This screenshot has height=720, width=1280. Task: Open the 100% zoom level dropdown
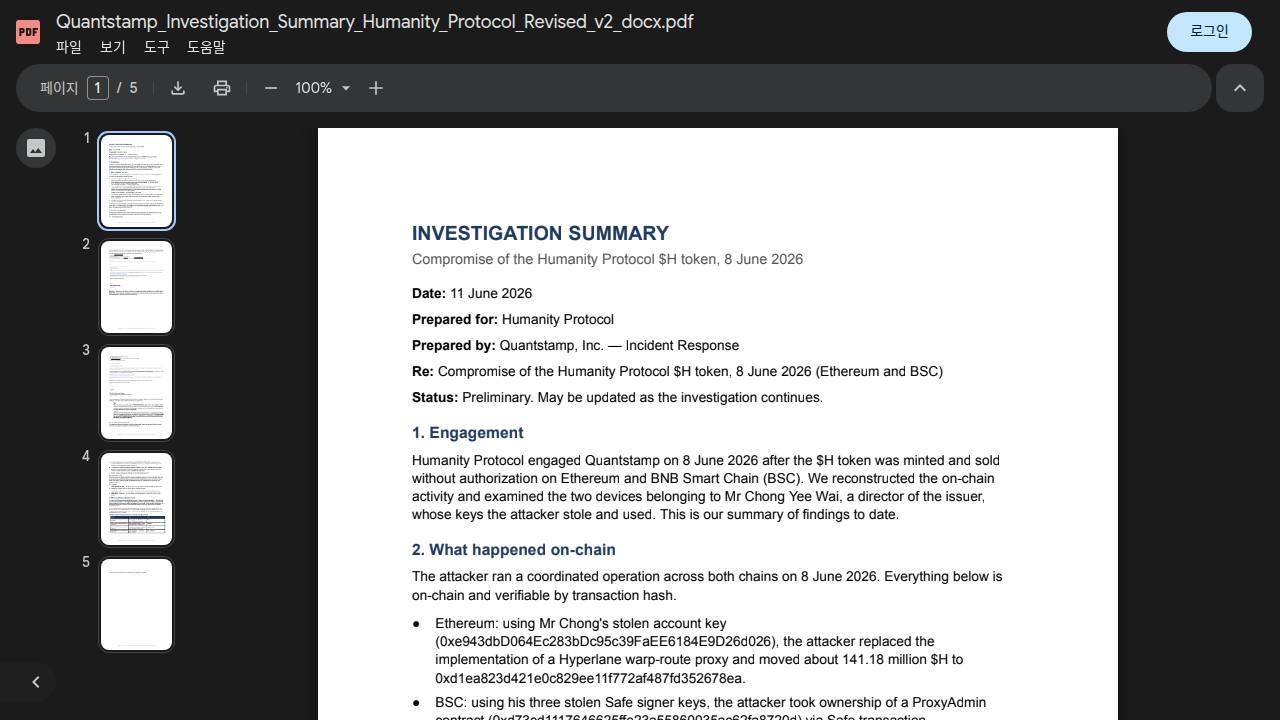[x=323, y=88]
